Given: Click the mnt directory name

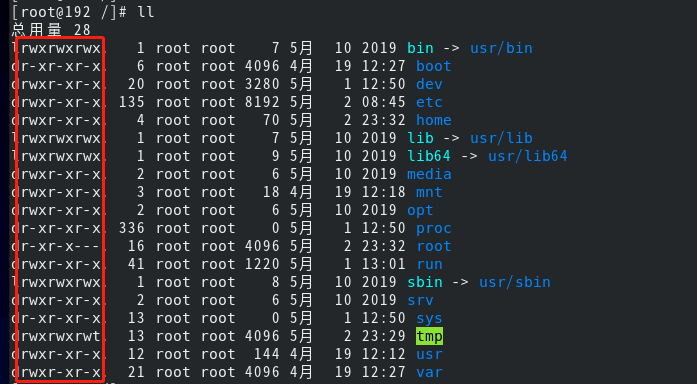Looking at the screenshot, I should point(429,192).
